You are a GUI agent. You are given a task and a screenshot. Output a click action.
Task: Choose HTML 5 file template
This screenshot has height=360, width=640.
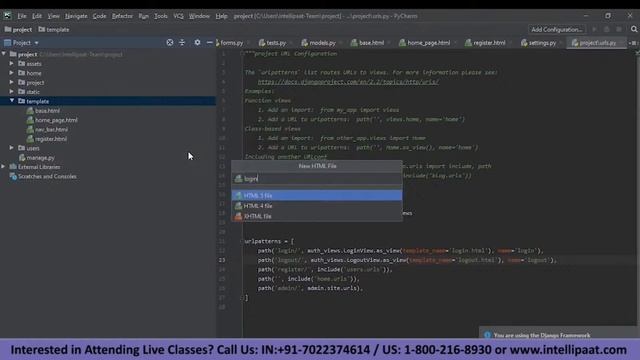317,196
